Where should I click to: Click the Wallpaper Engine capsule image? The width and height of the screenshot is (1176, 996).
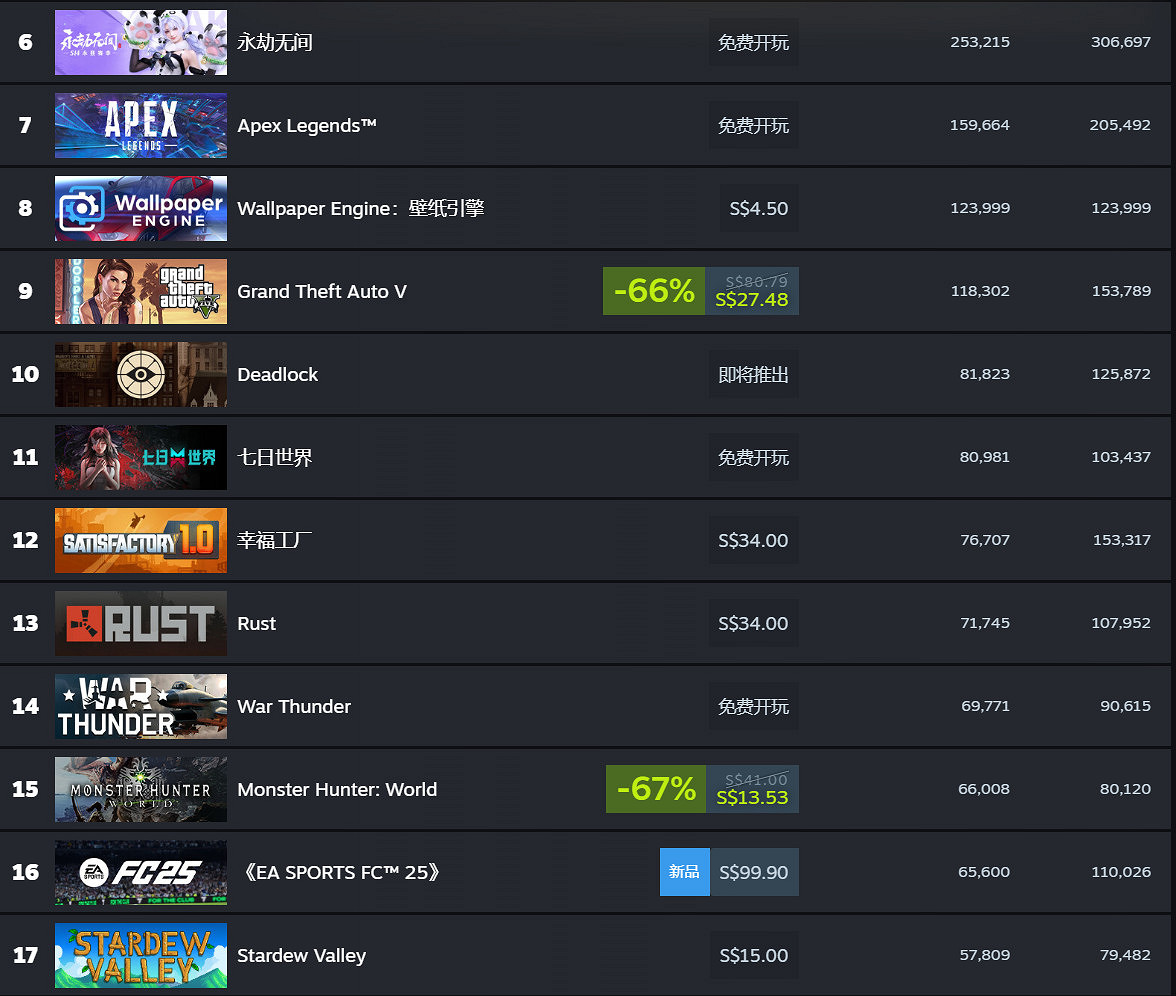click(141, 208)
